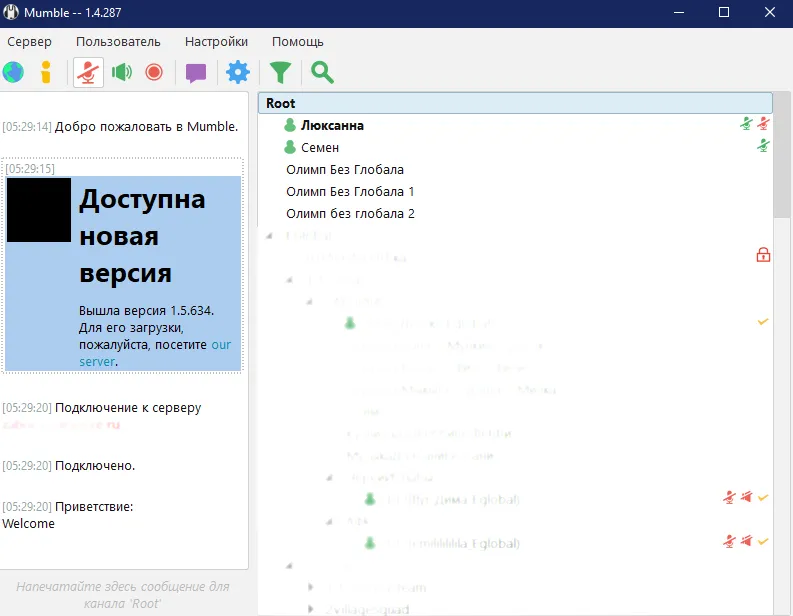Click log text 'Приветствие:'
Screen dimensions: 793x616
[x=94, y=507]
